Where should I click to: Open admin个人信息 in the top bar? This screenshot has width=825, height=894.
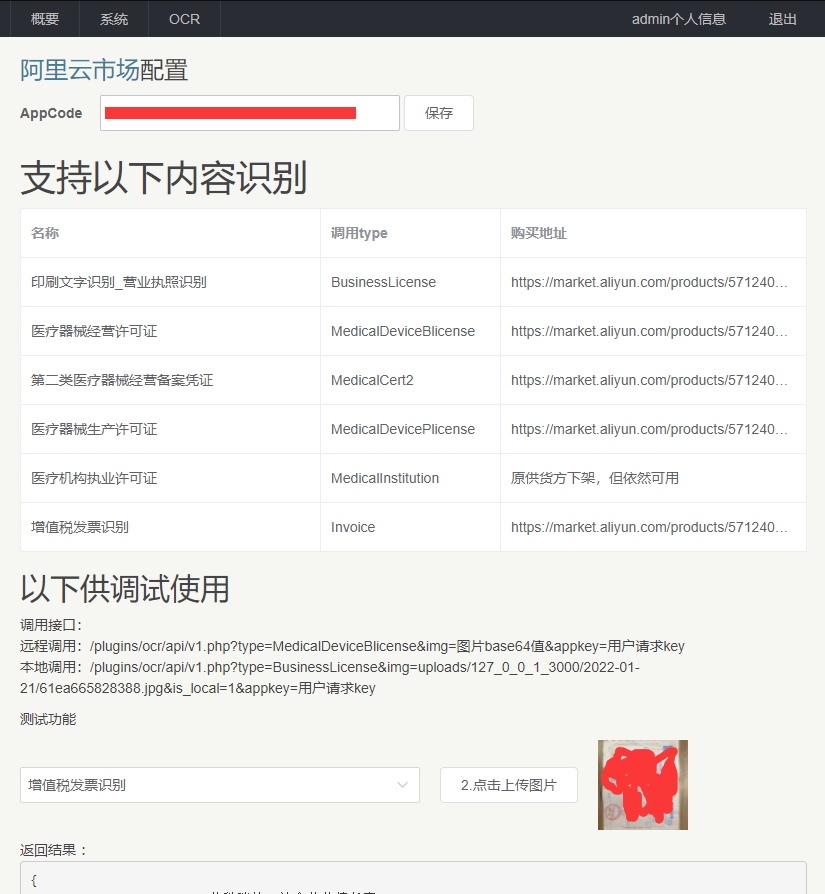point(678,19)
